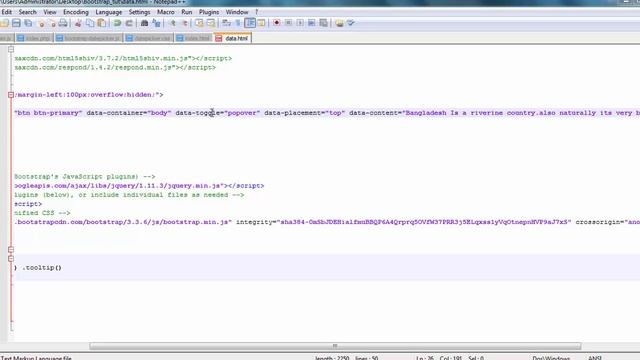Toggle the indent guide button

[250, 23]
